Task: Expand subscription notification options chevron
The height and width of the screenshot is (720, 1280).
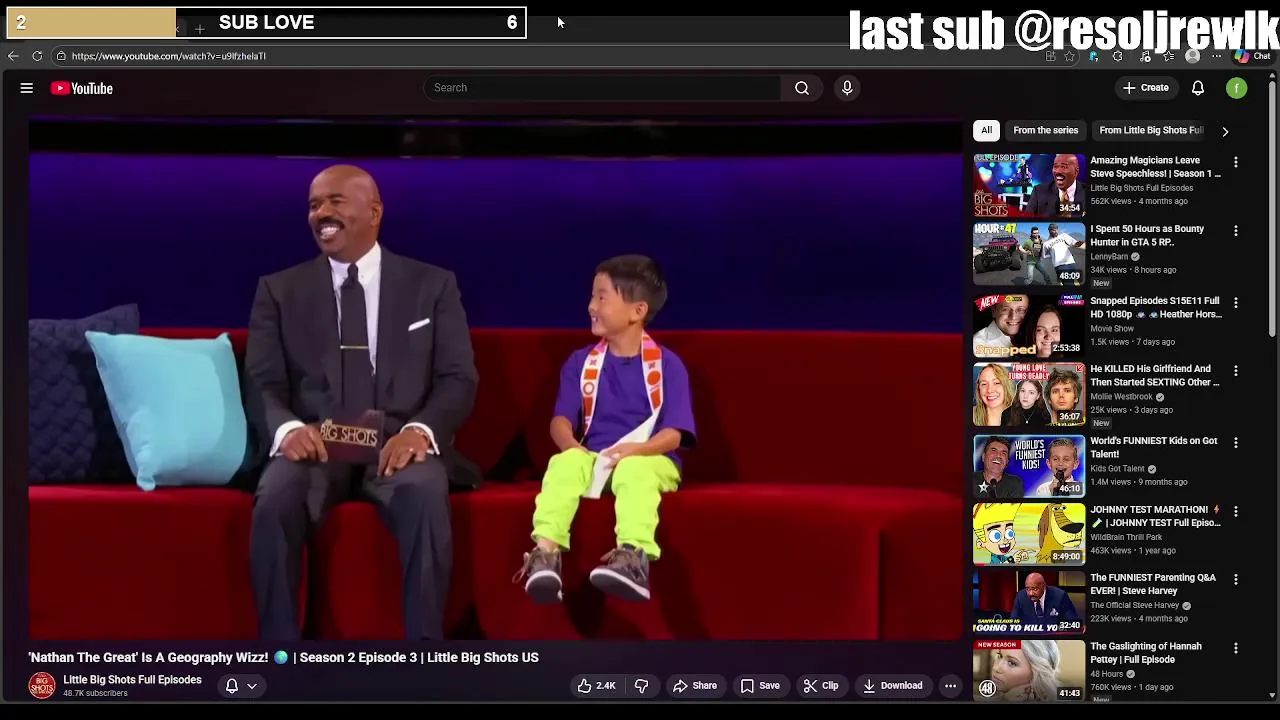Action: click(252, 686)
